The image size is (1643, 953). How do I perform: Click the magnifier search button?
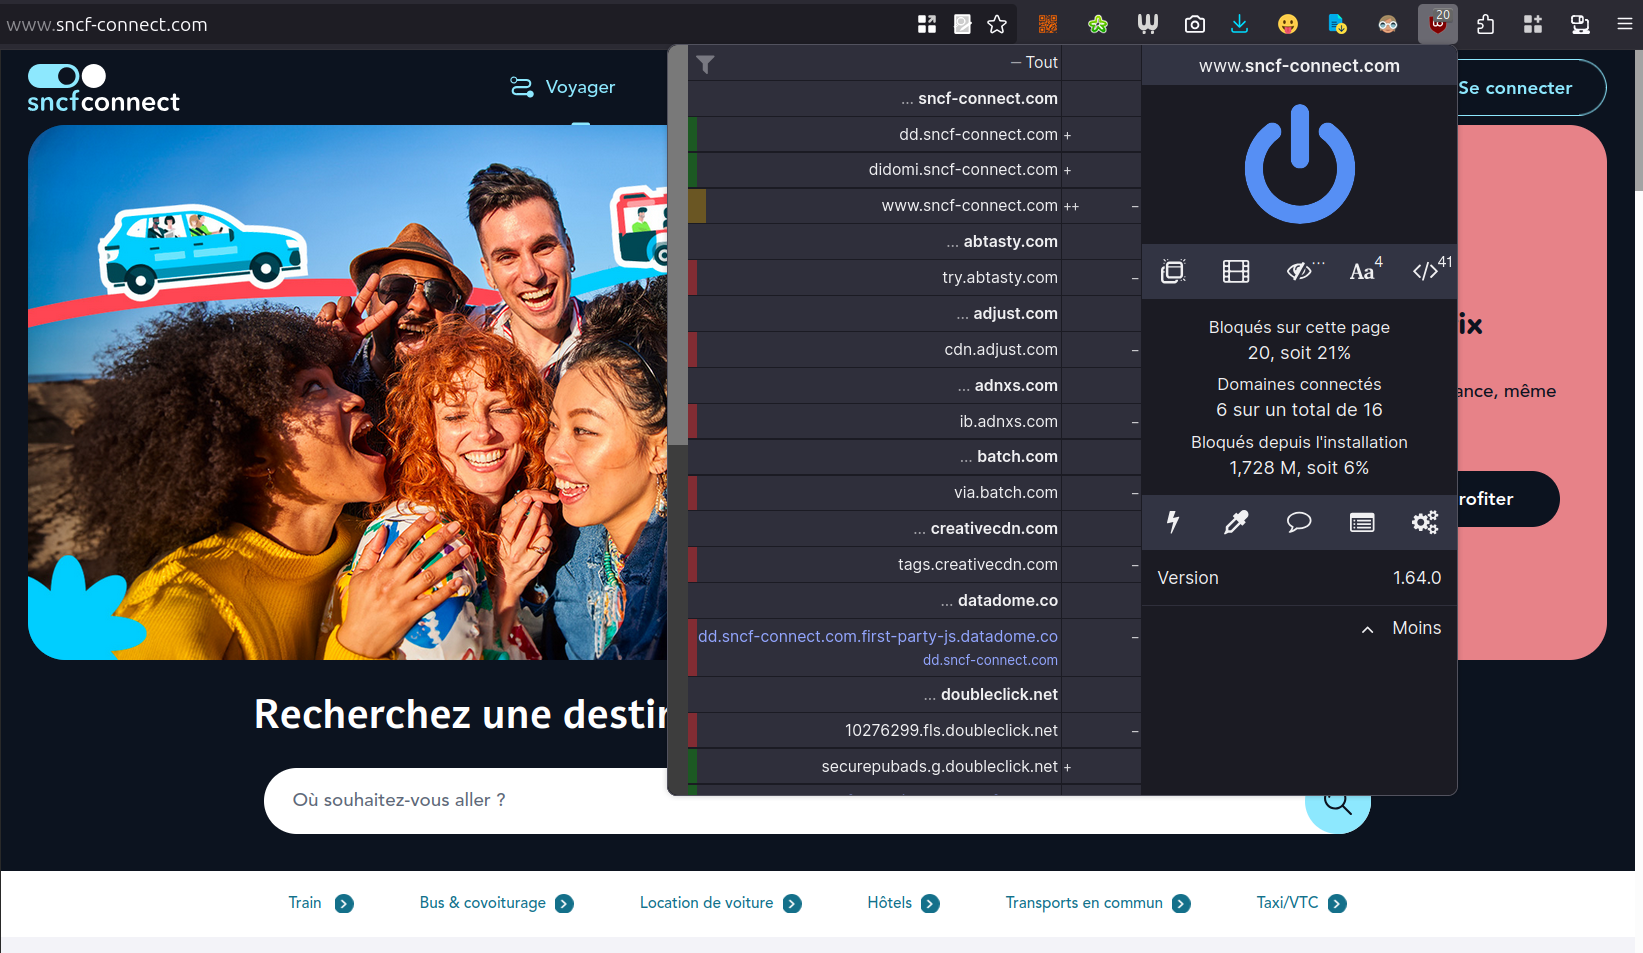pos(1337,803)
